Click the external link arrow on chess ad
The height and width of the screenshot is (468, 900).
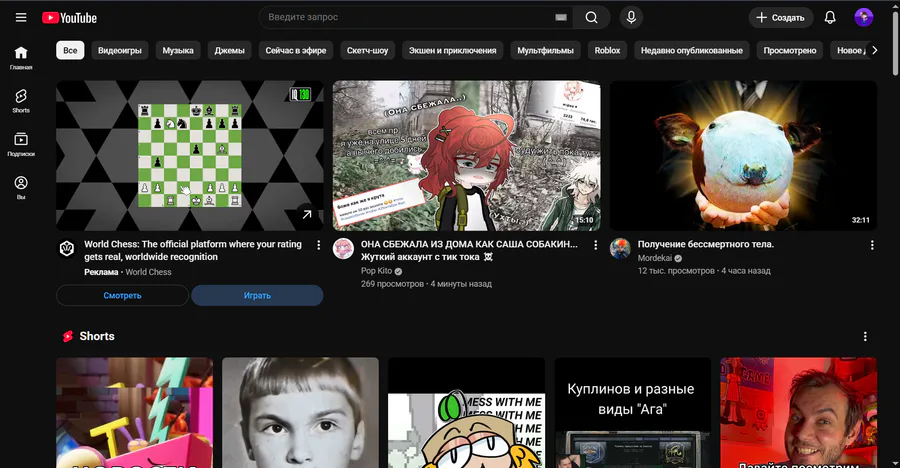307,214
